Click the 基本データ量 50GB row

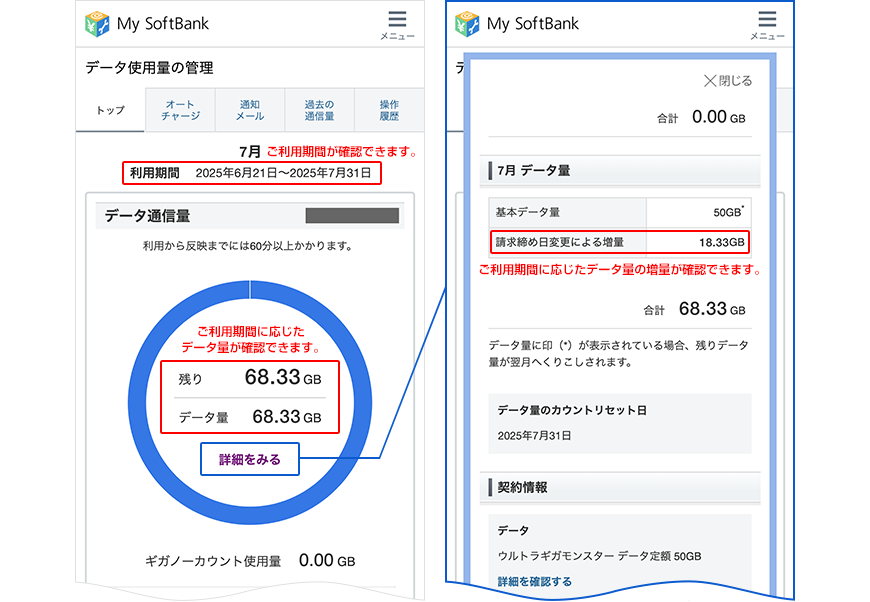(x=620, y=212)
